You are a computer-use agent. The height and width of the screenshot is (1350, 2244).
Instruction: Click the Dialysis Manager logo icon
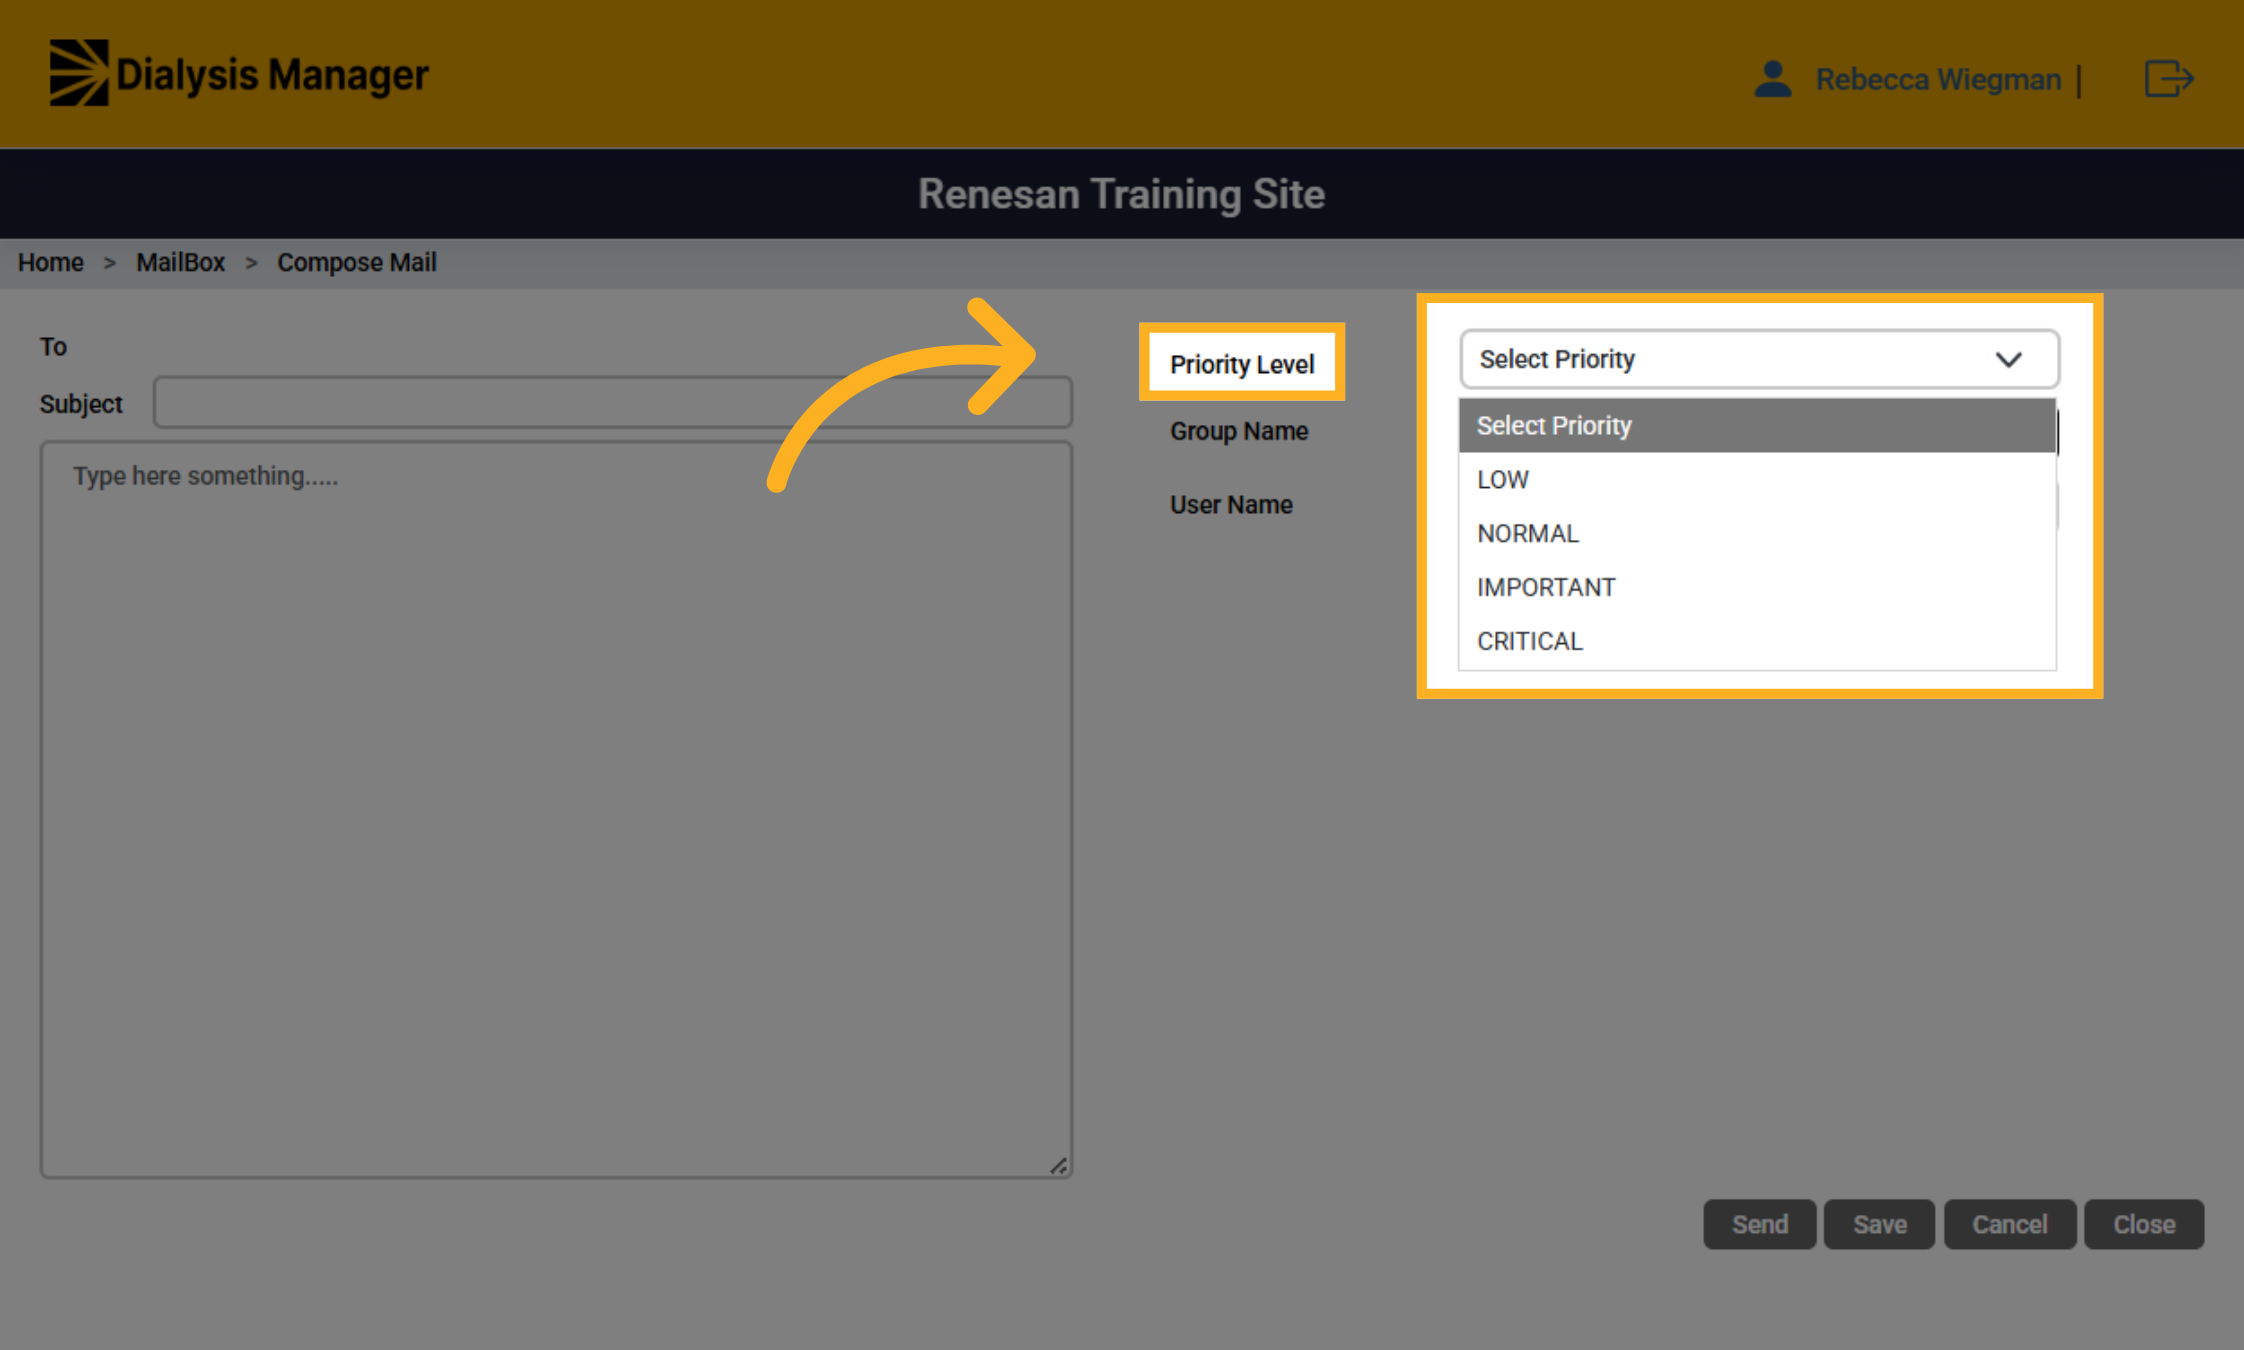tap(79, 73)
